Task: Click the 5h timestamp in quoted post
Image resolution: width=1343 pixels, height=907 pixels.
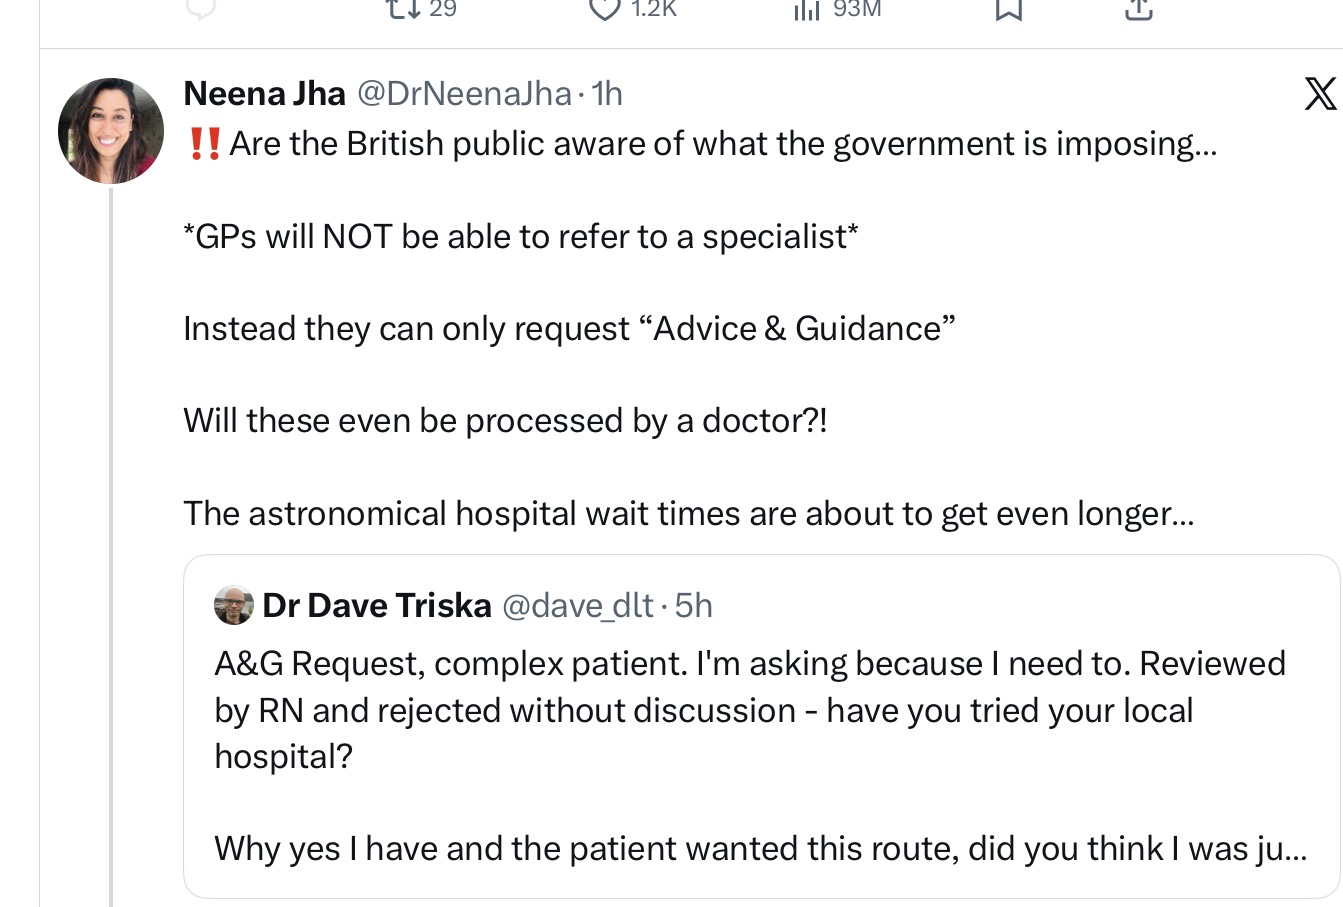Action: pos(694,605)
